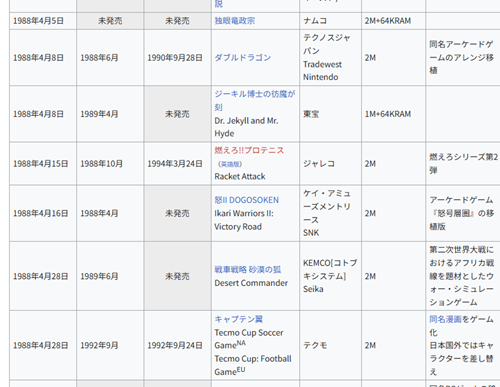Click 1988年4月28日 in the キャプテン翼 row
500x387 pixels.
[40, 345]
